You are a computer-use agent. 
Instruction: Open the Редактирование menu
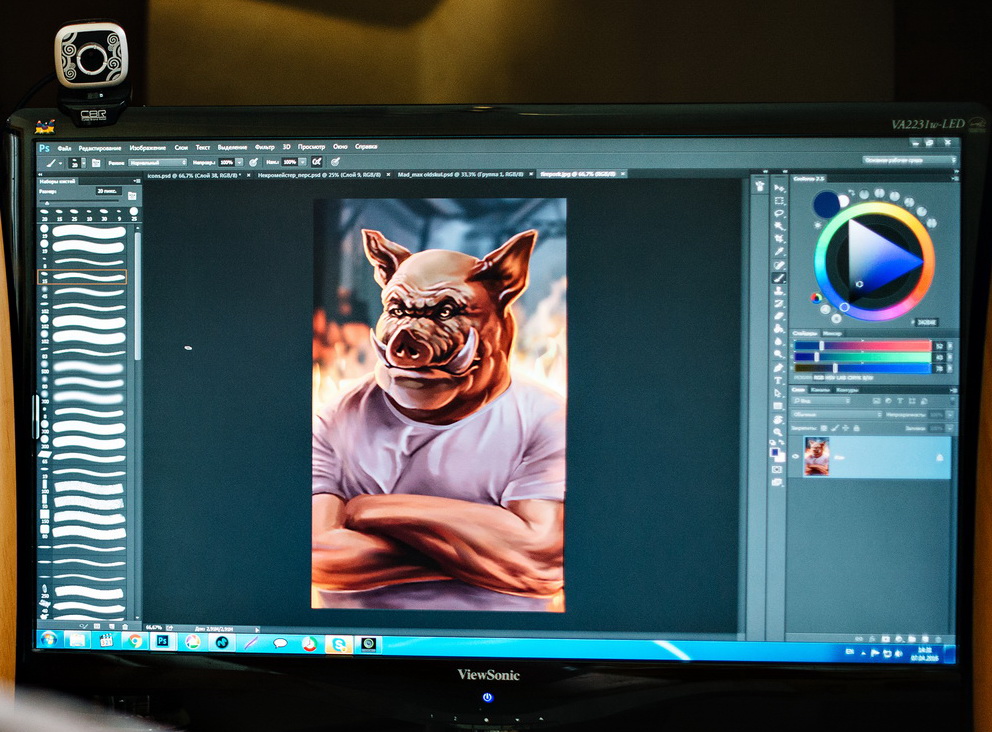tap(99, 148)
